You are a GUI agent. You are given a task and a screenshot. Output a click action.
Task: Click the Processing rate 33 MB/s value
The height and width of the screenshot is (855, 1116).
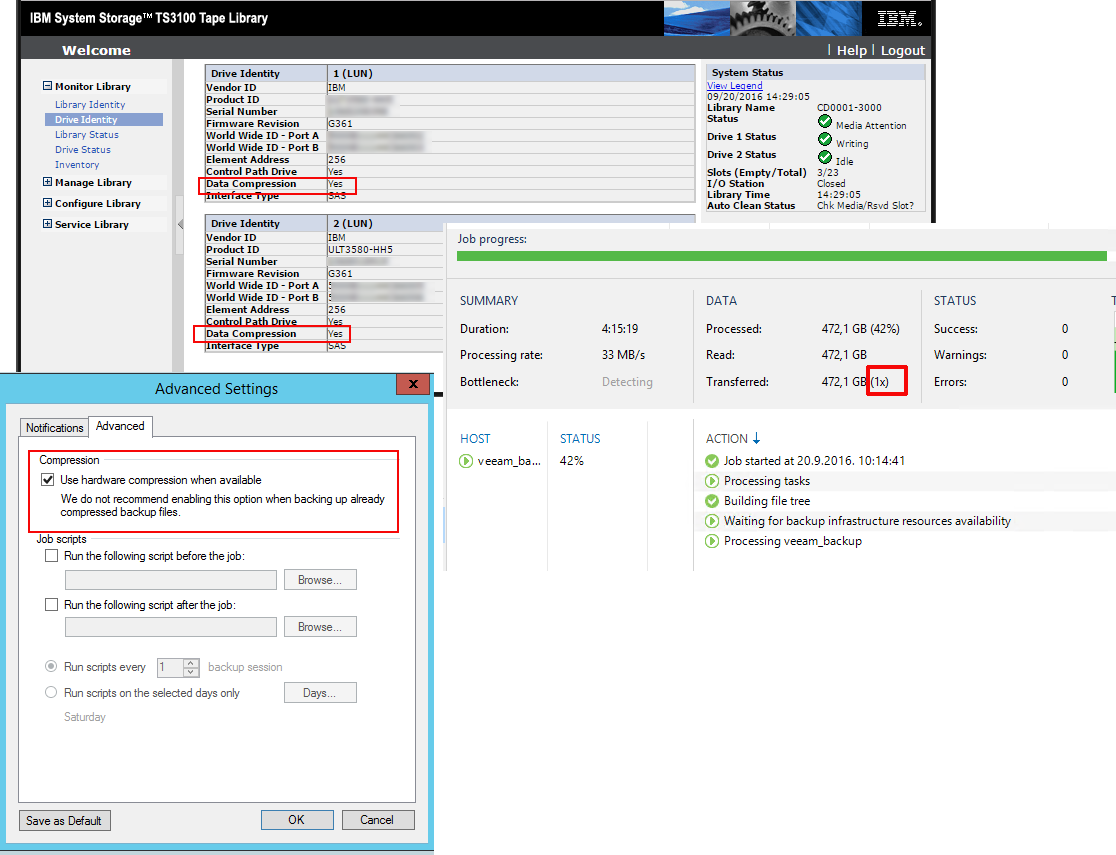pyautogui.click(x=623, y=355)
